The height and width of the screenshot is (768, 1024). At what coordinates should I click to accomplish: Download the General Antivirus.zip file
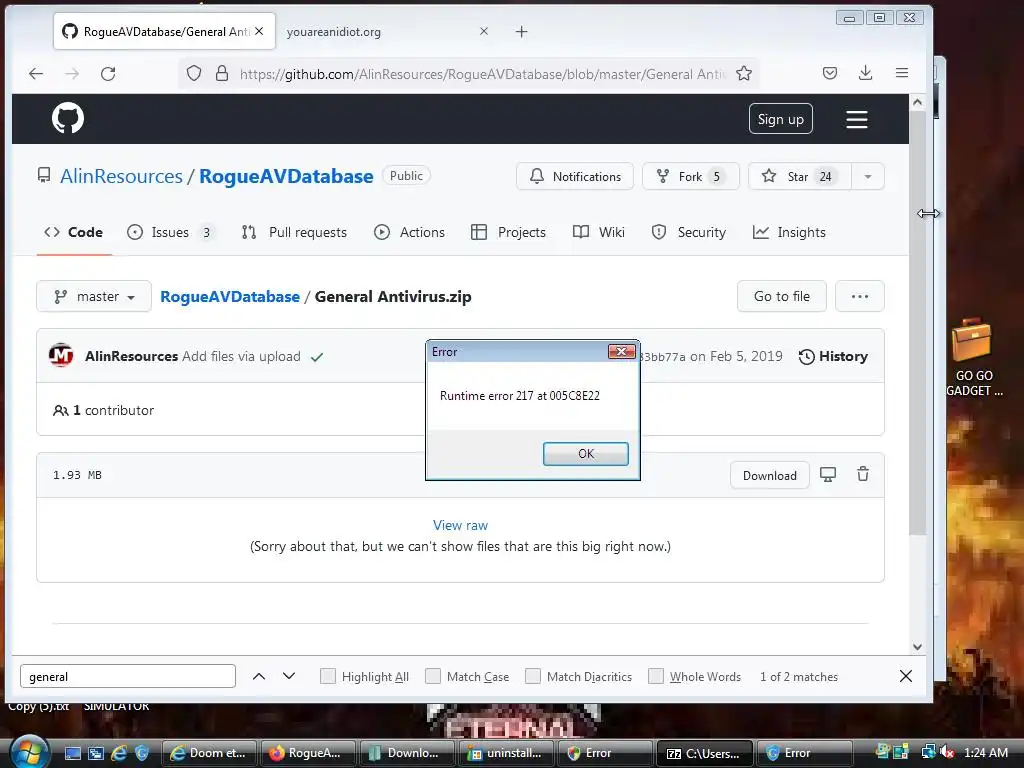[x=769, y=475]
